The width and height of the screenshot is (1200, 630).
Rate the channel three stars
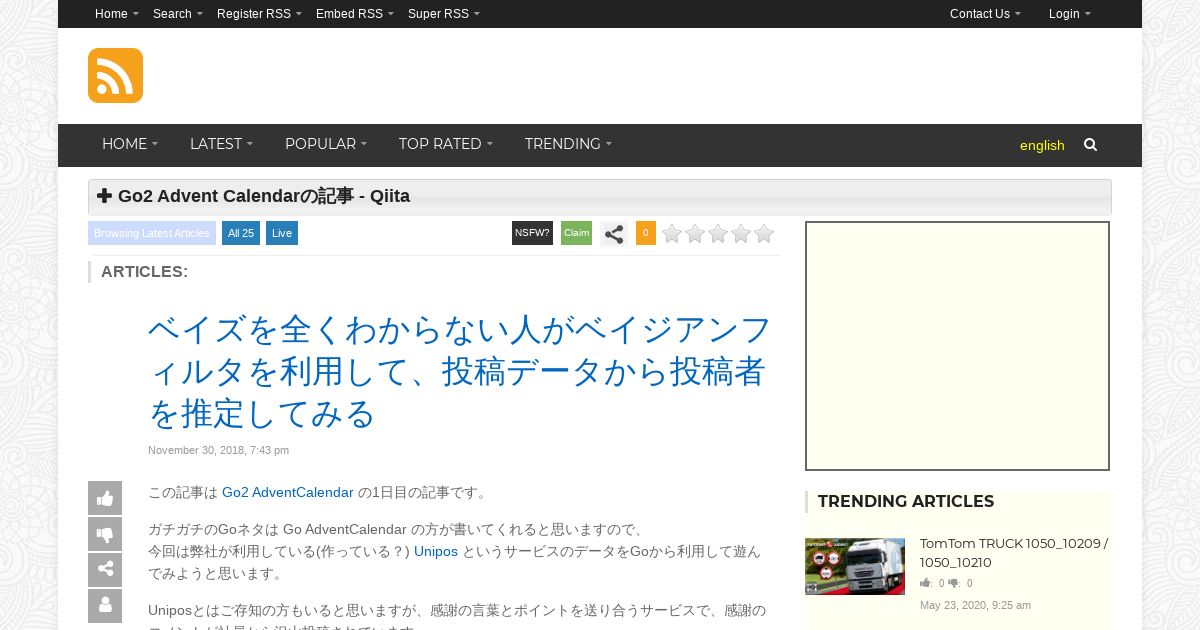718,234
